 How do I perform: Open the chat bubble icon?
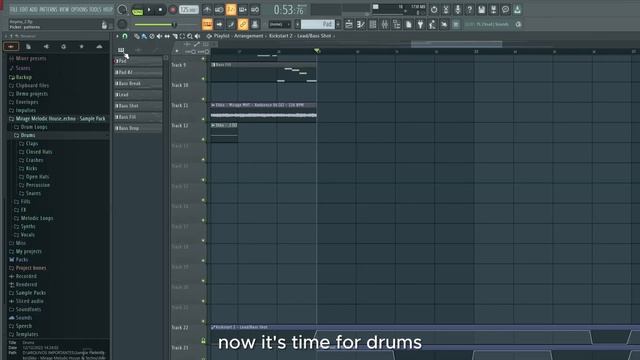tap(505, 9)
